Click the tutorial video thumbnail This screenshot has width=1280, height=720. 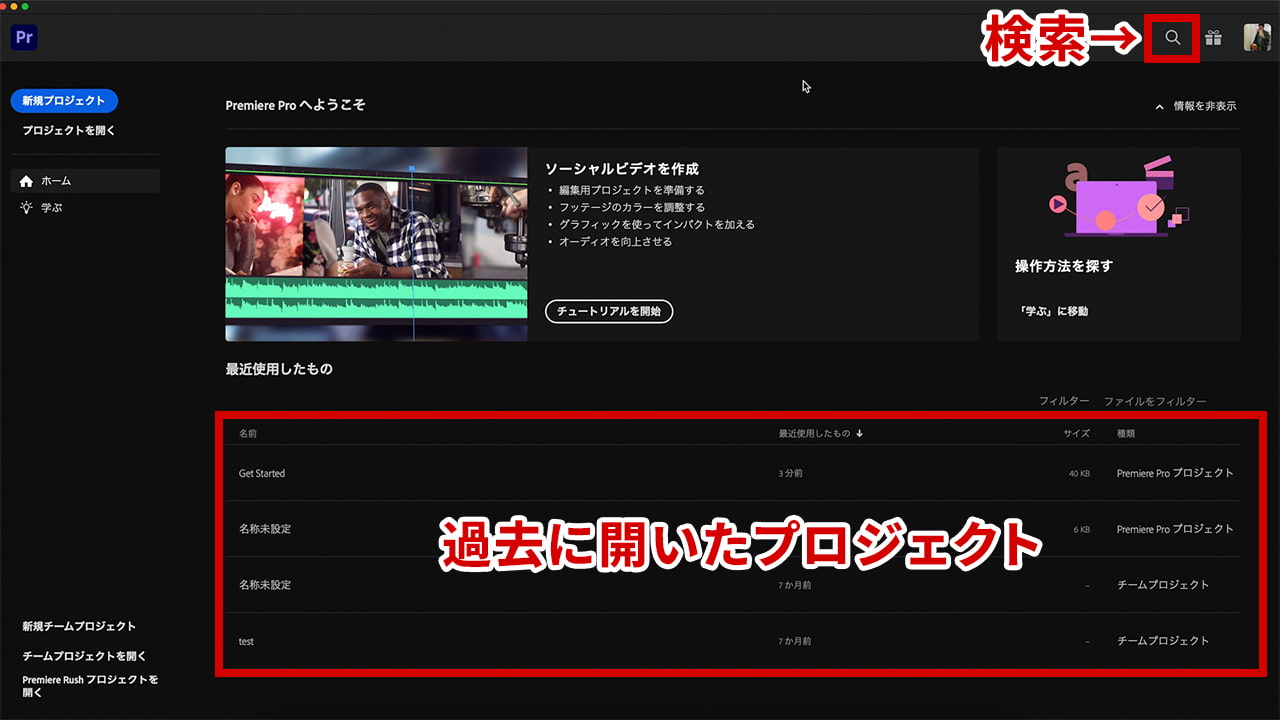[x=376, y=244]
